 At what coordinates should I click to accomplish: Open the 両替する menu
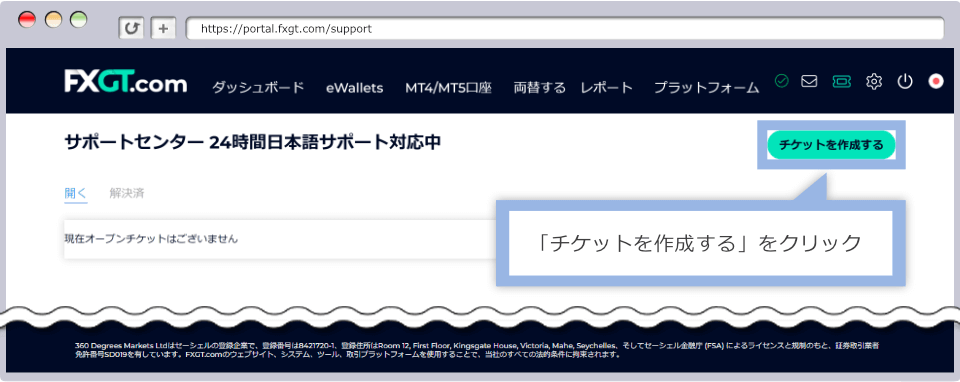tap(539, 88)
